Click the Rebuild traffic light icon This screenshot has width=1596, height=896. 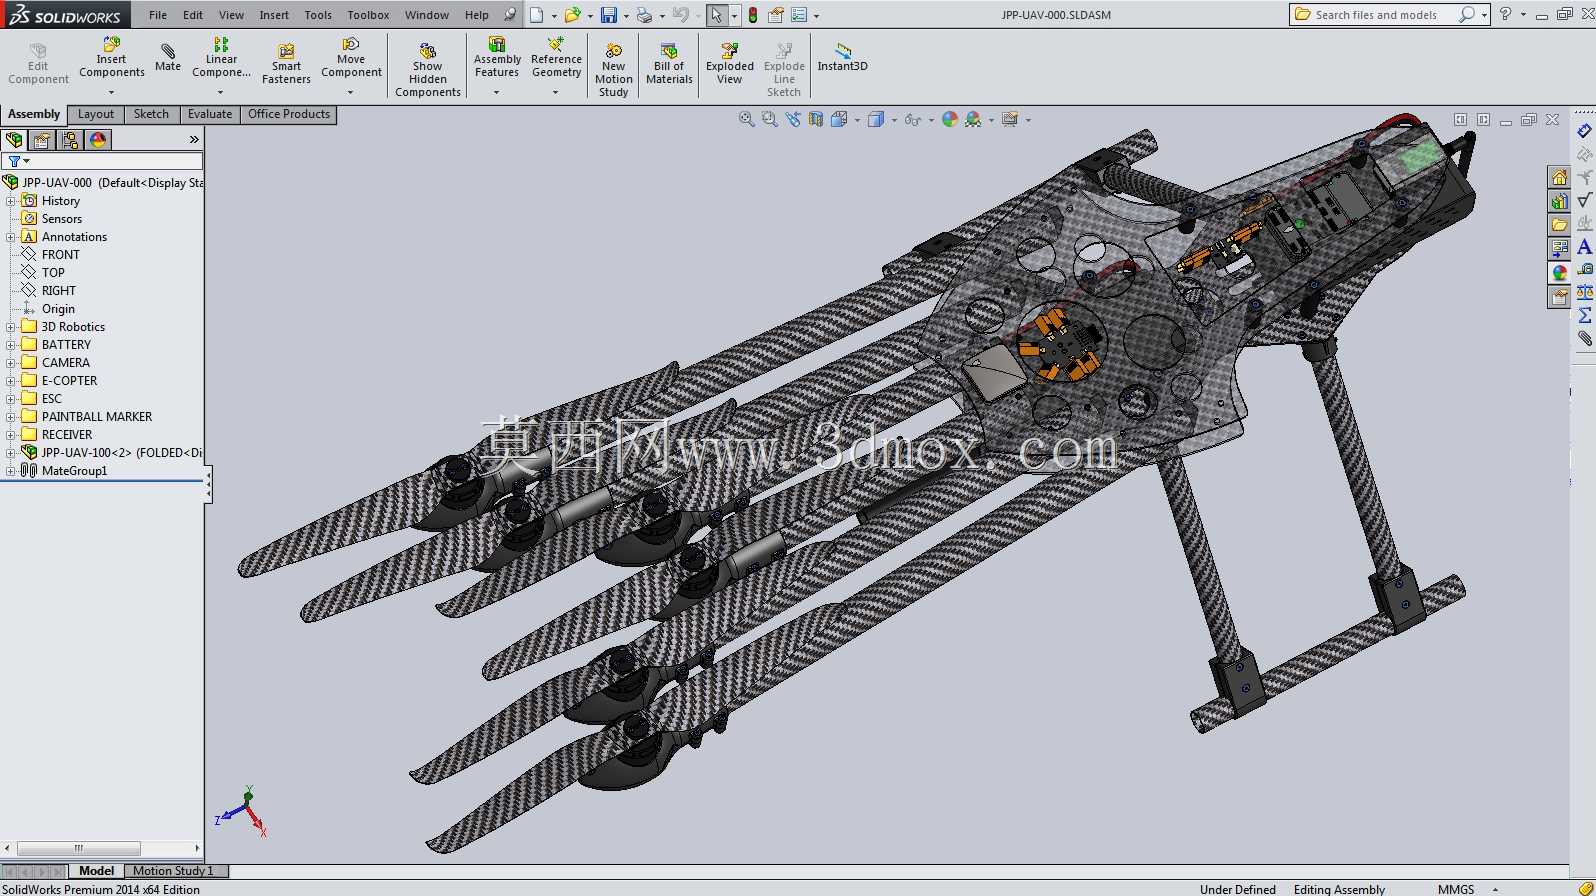click(753, 15)
